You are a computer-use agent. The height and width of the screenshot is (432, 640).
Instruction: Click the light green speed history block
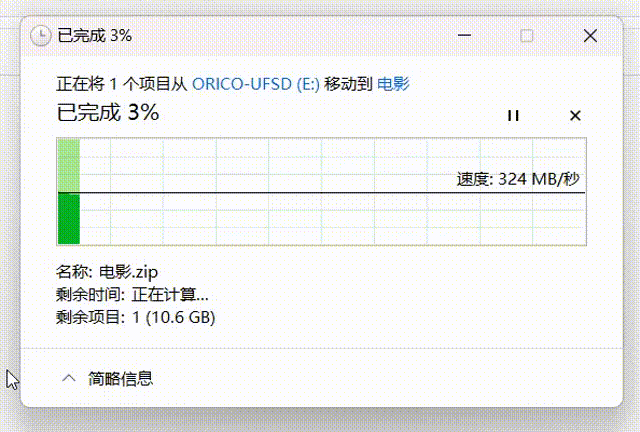click(x=69, y=165)
